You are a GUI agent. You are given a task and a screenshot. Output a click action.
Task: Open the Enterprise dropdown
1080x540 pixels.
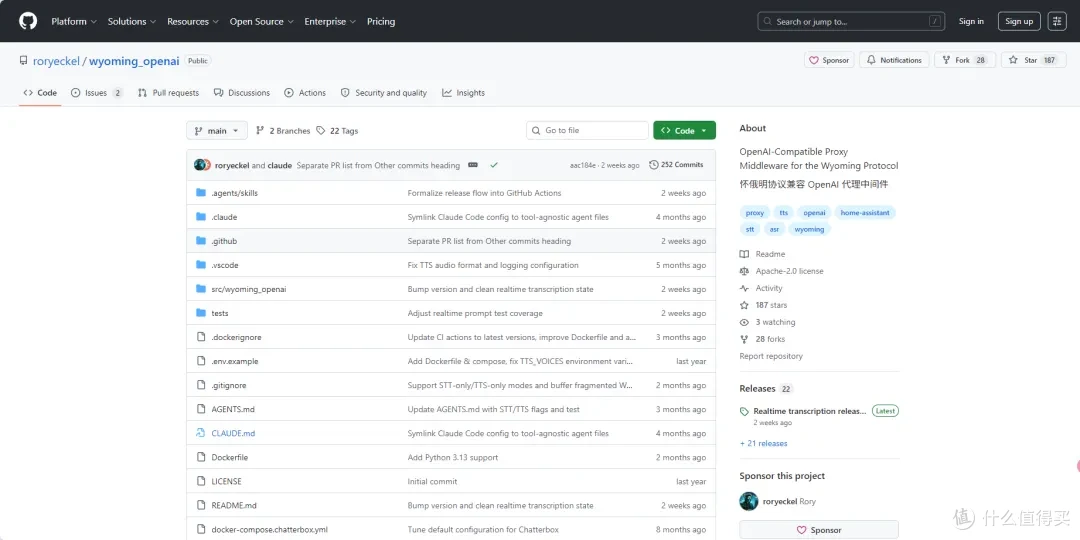coord(330,21)
